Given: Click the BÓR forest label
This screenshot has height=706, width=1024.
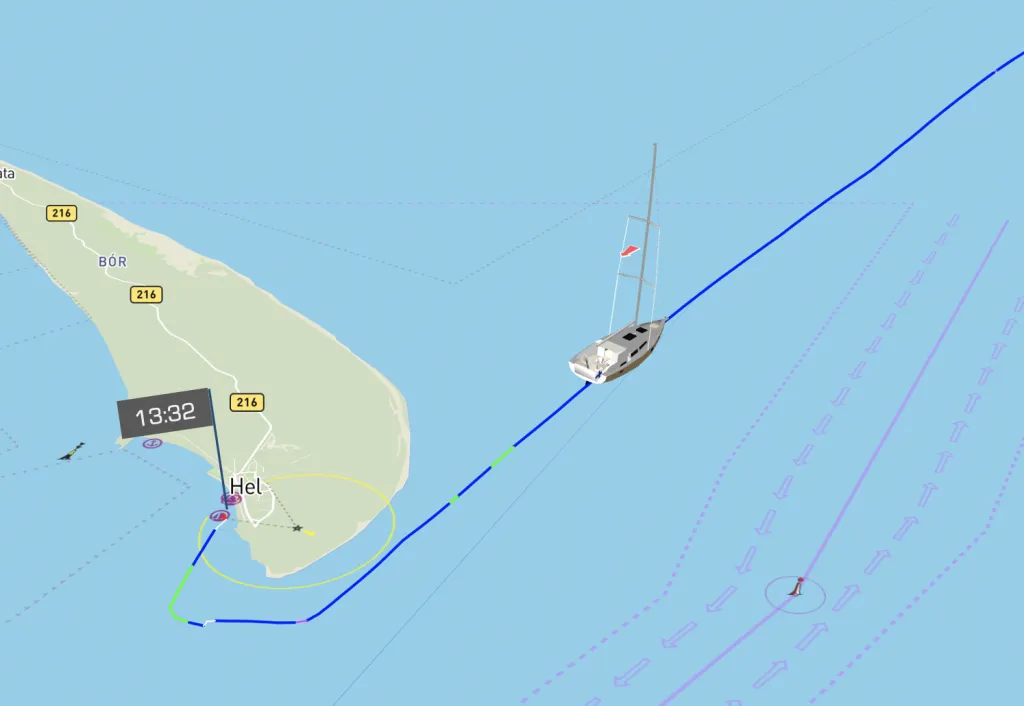Looking at the screenshot, I should 112,262.
